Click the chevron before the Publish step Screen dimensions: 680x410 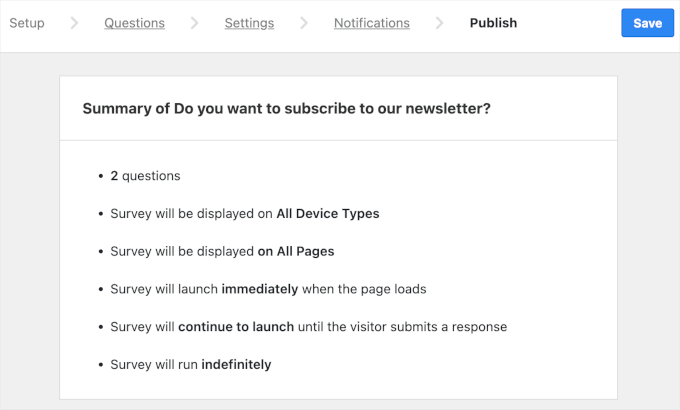pyautogui.click(x=440, y=23)
